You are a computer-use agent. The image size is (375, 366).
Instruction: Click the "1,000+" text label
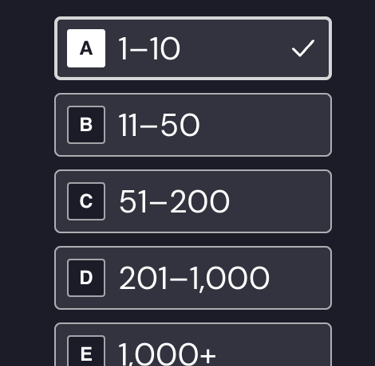(x=167, y=354)
